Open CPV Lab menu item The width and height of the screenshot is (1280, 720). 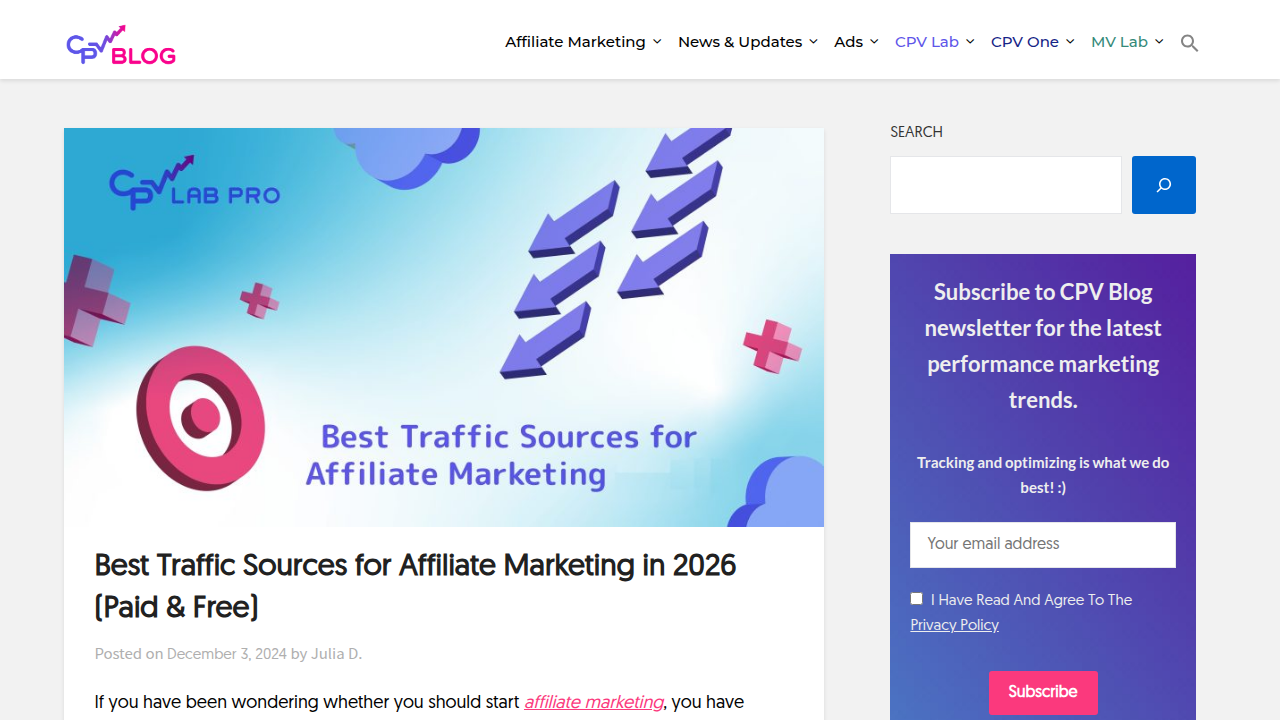pos(927,42)
